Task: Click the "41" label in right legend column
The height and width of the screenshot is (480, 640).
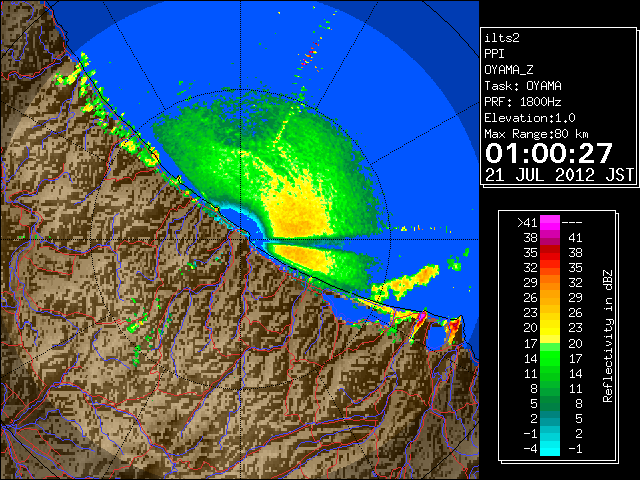Action: [x=575, y=238]
